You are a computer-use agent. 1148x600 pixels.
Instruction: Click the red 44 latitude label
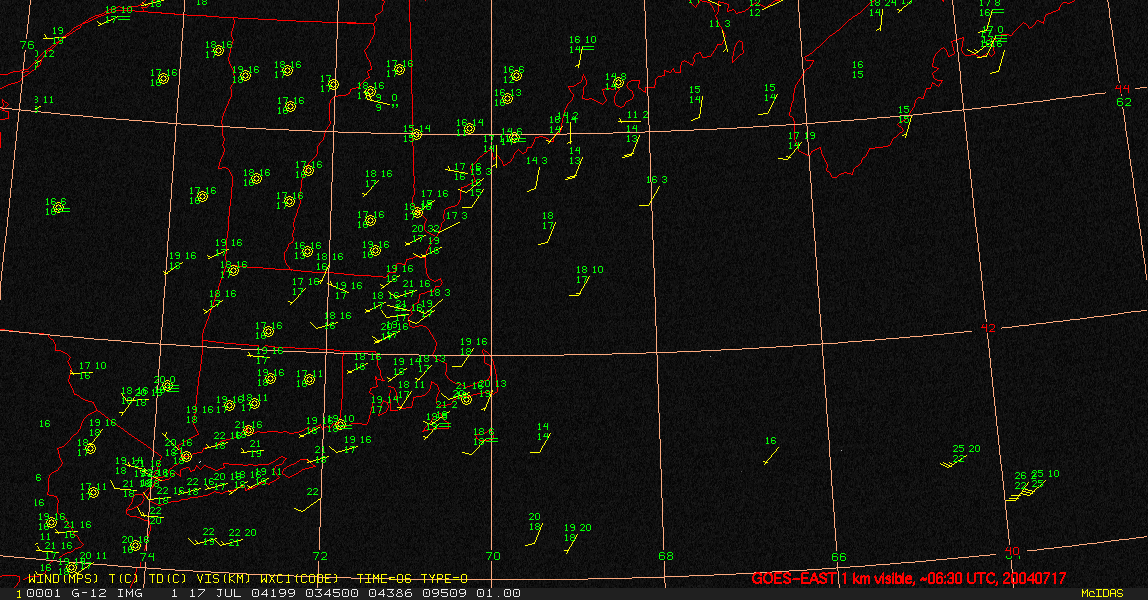[1122, 89]
